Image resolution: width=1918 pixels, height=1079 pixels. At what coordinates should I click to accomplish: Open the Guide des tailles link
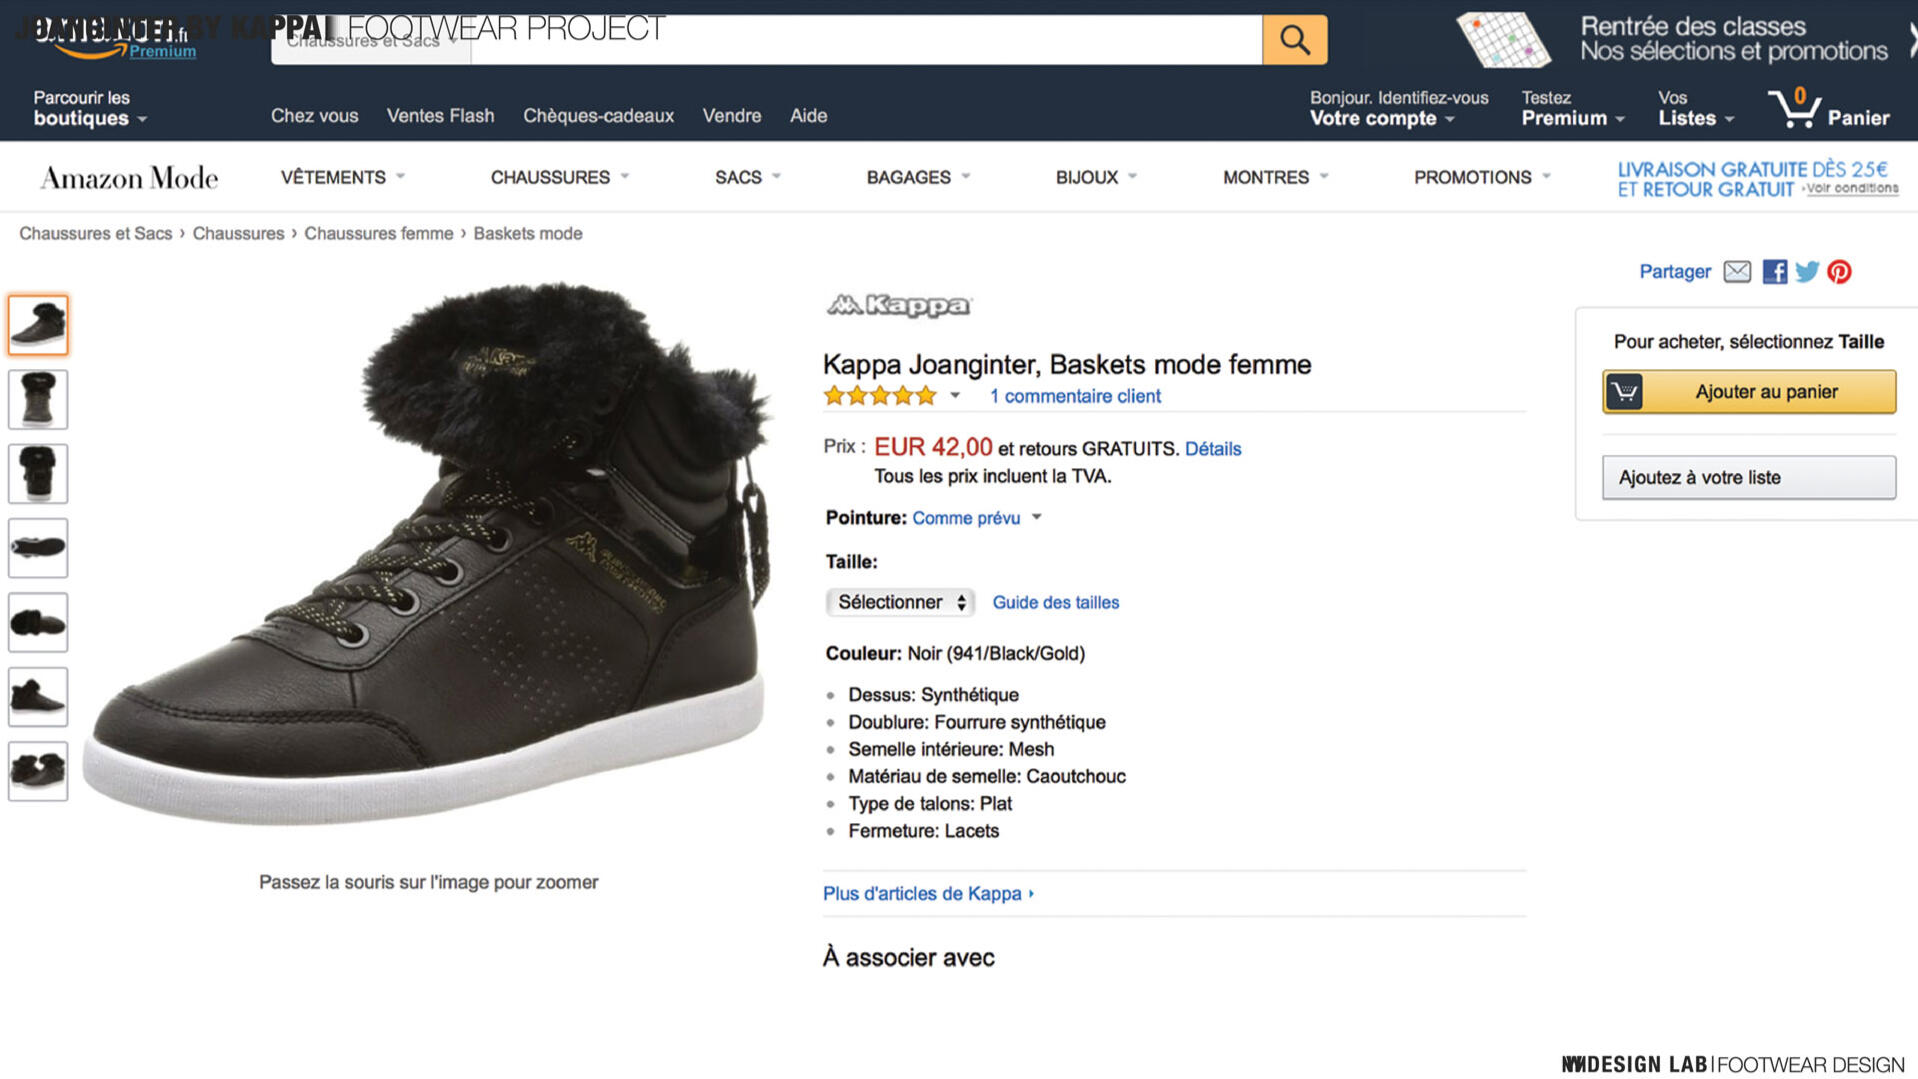tap(1055, 602)
